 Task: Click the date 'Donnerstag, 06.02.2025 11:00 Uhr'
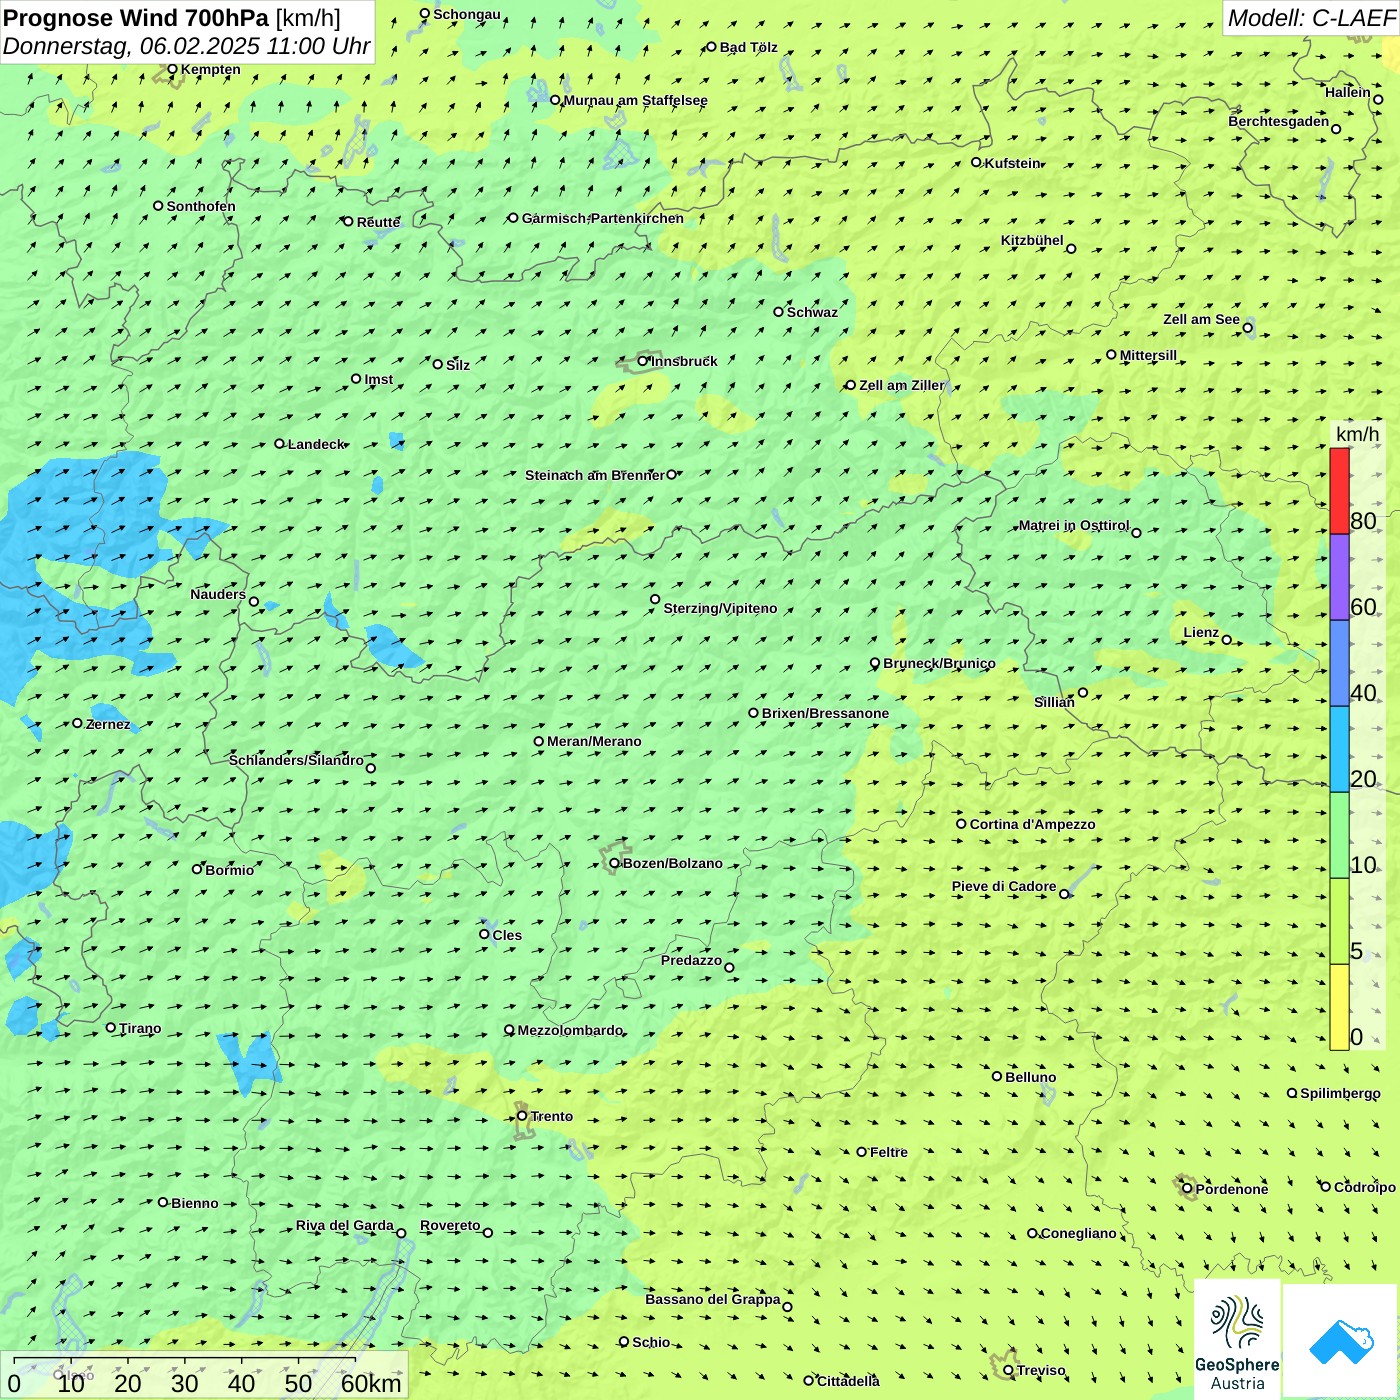(187, 46)
